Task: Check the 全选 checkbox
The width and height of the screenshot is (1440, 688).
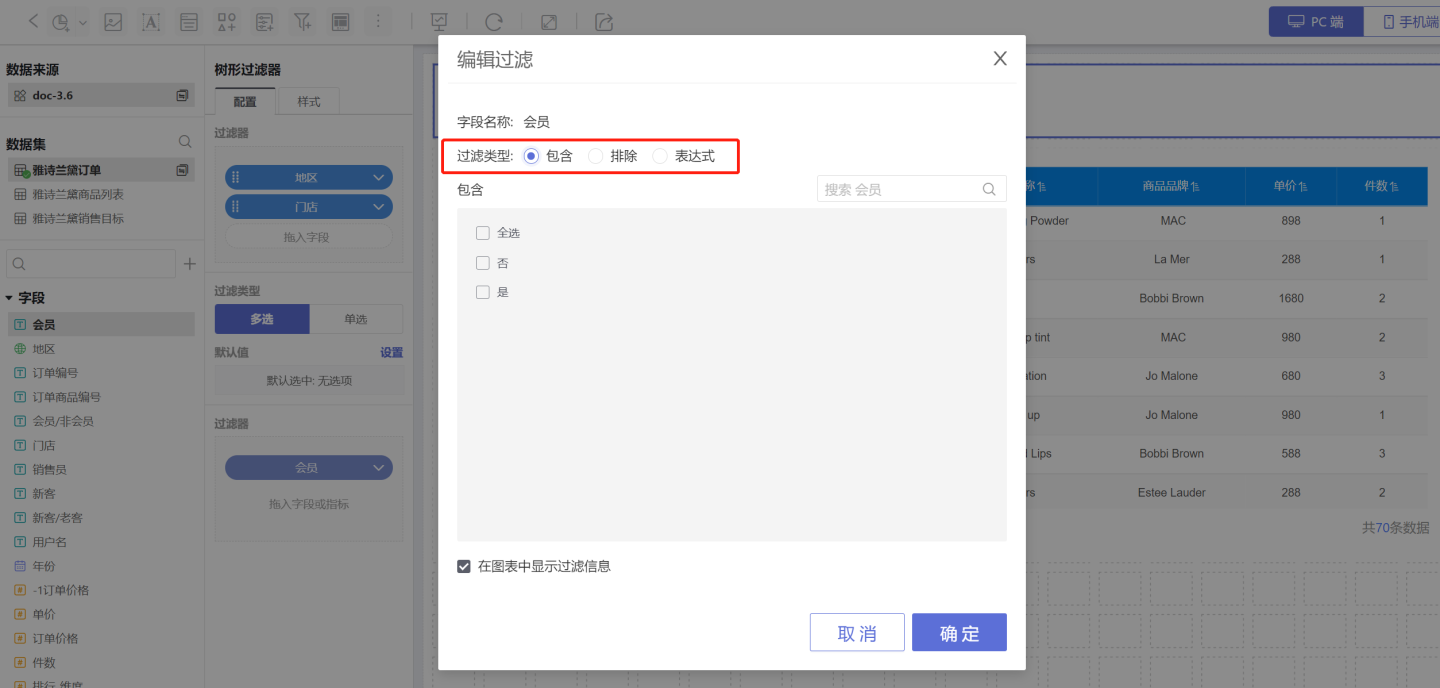Action: point(483,233)
